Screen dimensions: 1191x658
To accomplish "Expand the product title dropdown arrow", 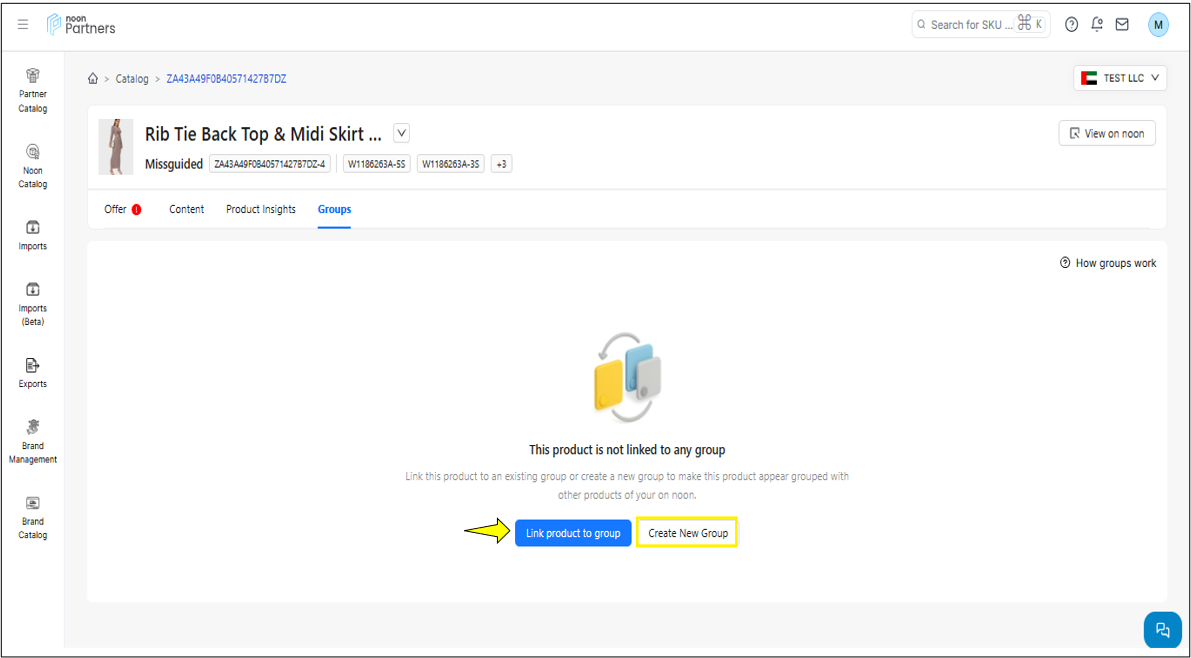I will (x=401, y=133).
